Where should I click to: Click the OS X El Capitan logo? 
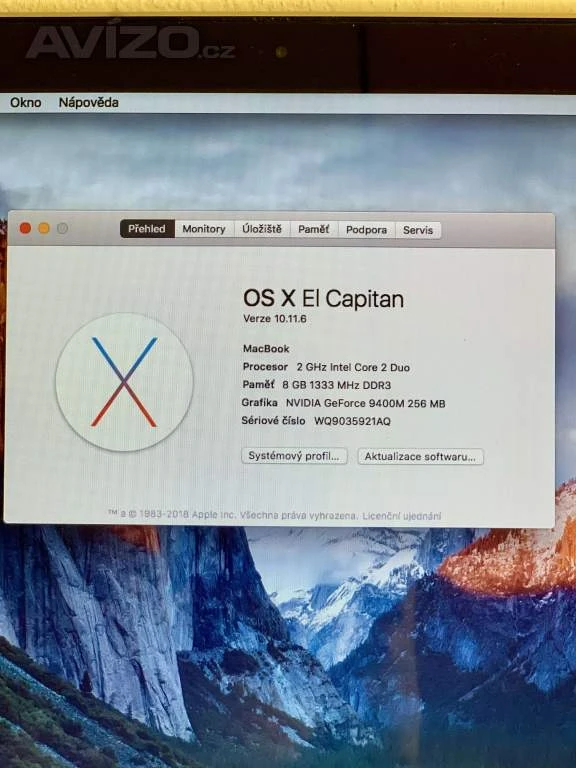pos(124,382)
